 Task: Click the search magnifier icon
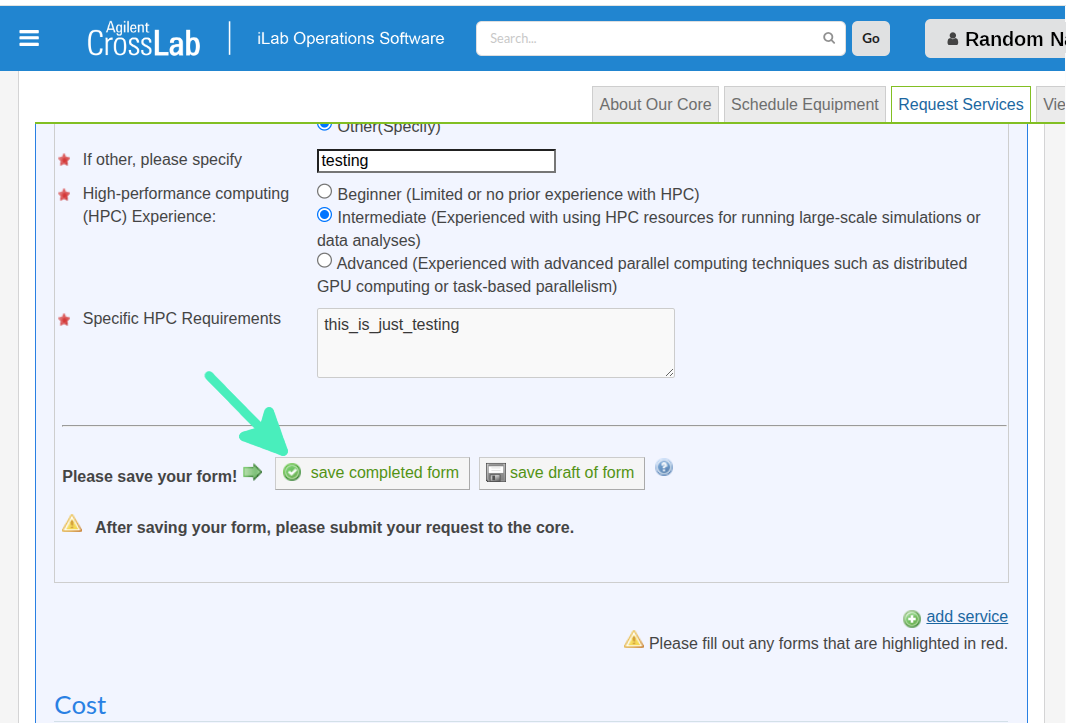pos(829,38)
